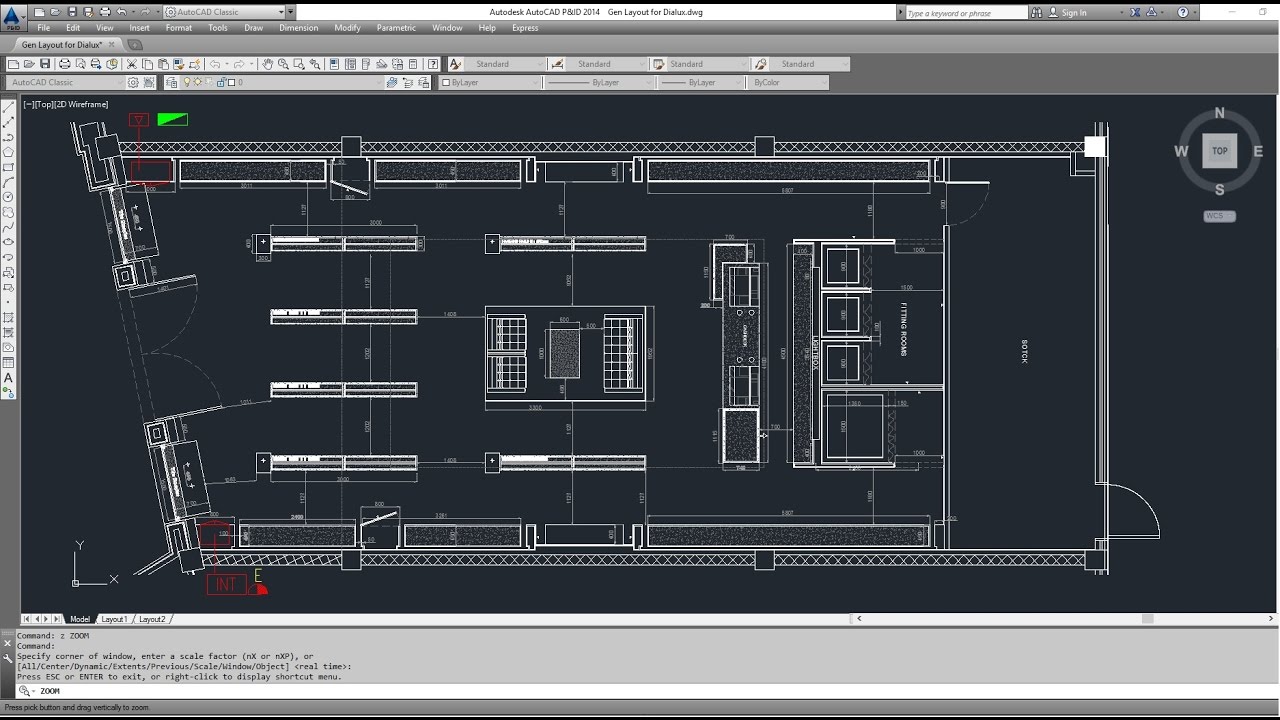Select the Arc draw tool

pyautogui.click(x=9, y=182)
